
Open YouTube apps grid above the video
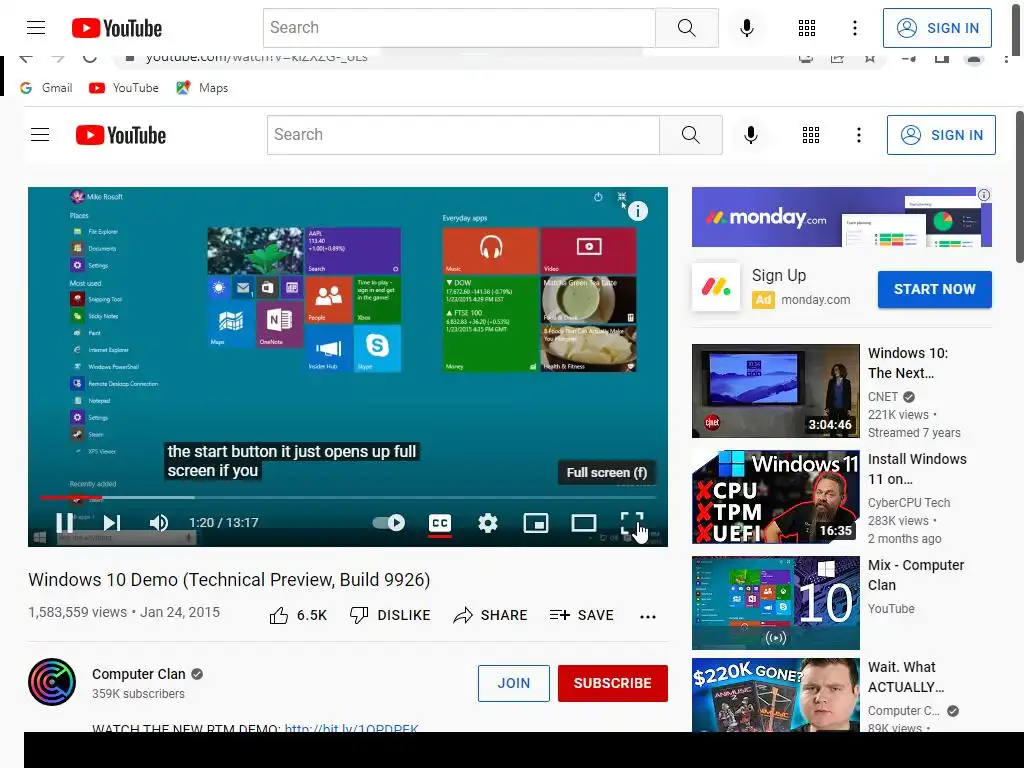(x=811, y=135)
